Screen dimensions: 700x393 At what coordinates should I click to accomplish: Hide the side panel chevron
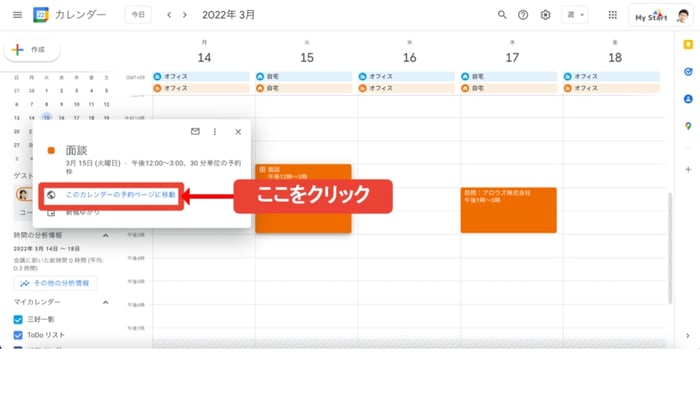coord(688,335)
